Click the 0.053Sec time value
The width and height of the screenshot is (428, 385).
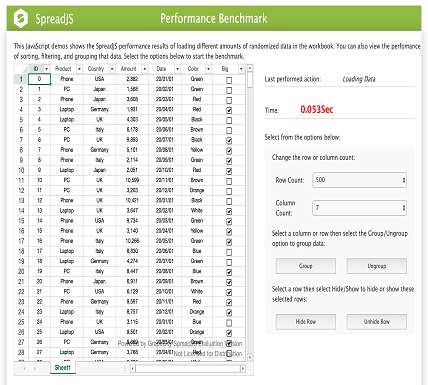[317, 109]
